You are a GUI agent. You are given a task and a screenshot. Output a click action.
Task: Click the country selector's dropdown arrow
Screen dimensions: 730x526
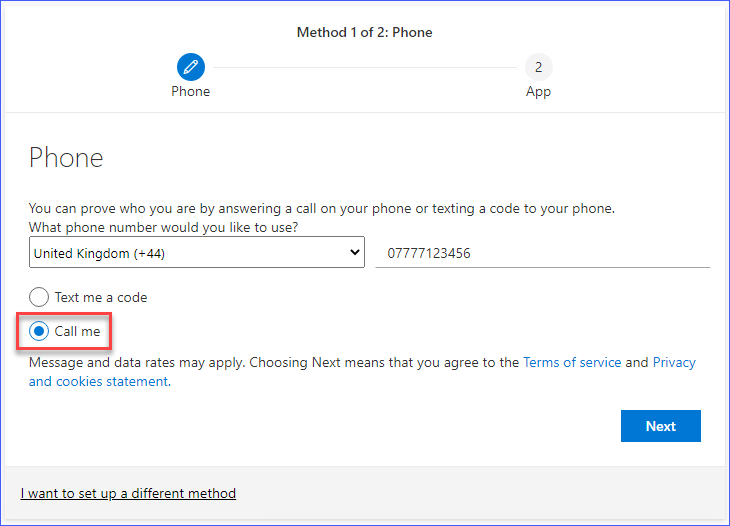(354, 253)
